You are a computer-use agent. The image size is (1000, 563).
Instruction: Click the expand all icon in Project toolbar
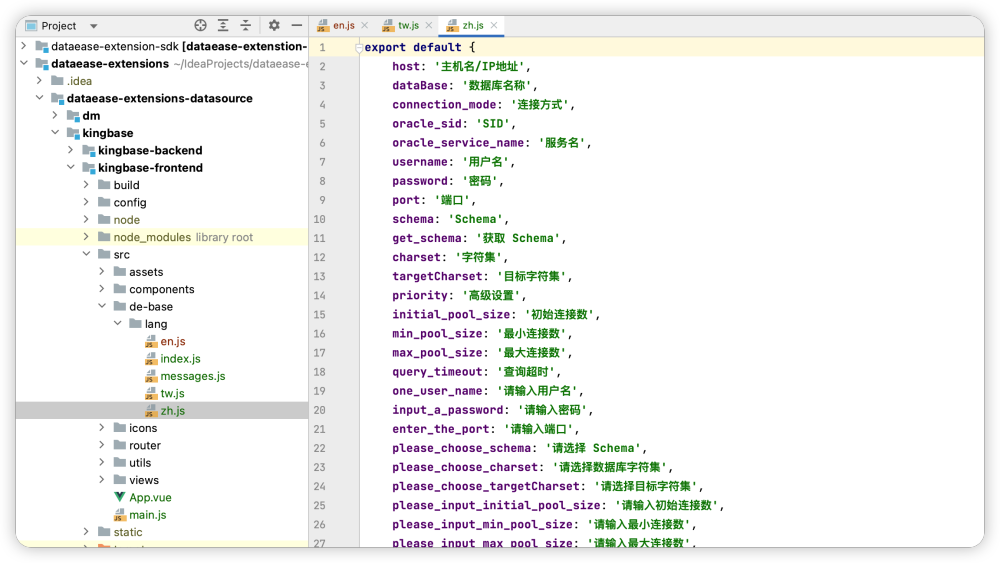pyautogui.click(x=223, y=26)
